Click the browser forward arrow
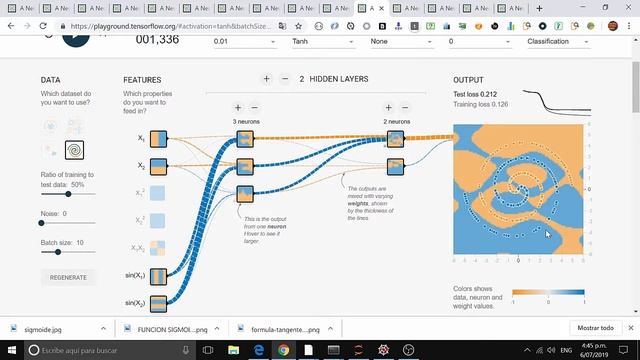 pyautogui.click(x=27, y=26)
